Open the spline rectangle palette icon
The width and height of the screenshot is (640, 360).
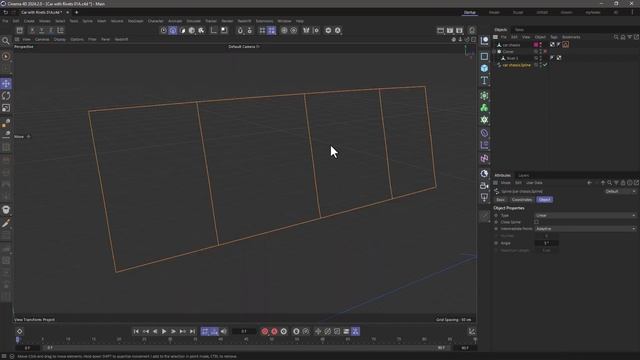(484, 56)
